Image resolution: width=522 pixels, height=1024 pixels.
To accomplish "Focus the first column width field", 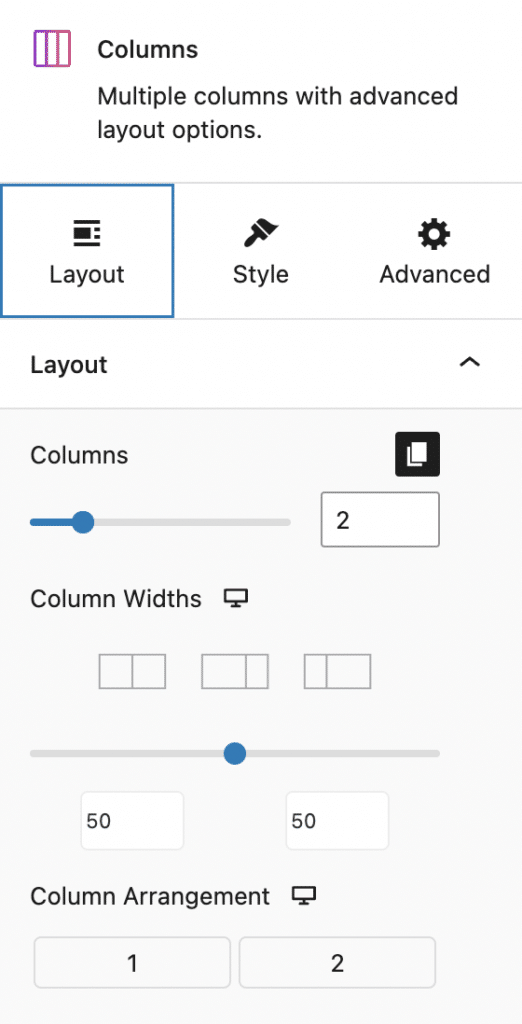I will [x=132, y=821].
